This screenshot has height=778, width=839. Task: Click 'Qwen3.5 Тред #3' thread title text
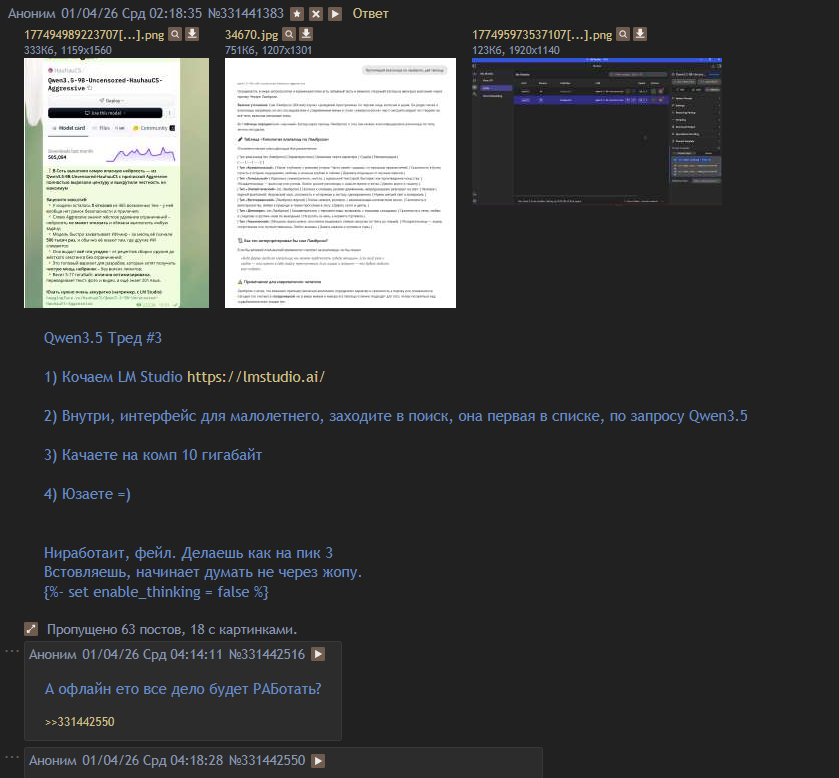tap(103, 338)
